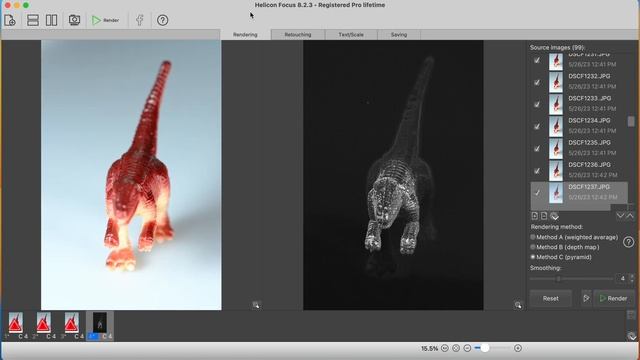Click the zoom slider handle in status bar
This screenshot has width=640, height=360.
click(x=484, y=348)
